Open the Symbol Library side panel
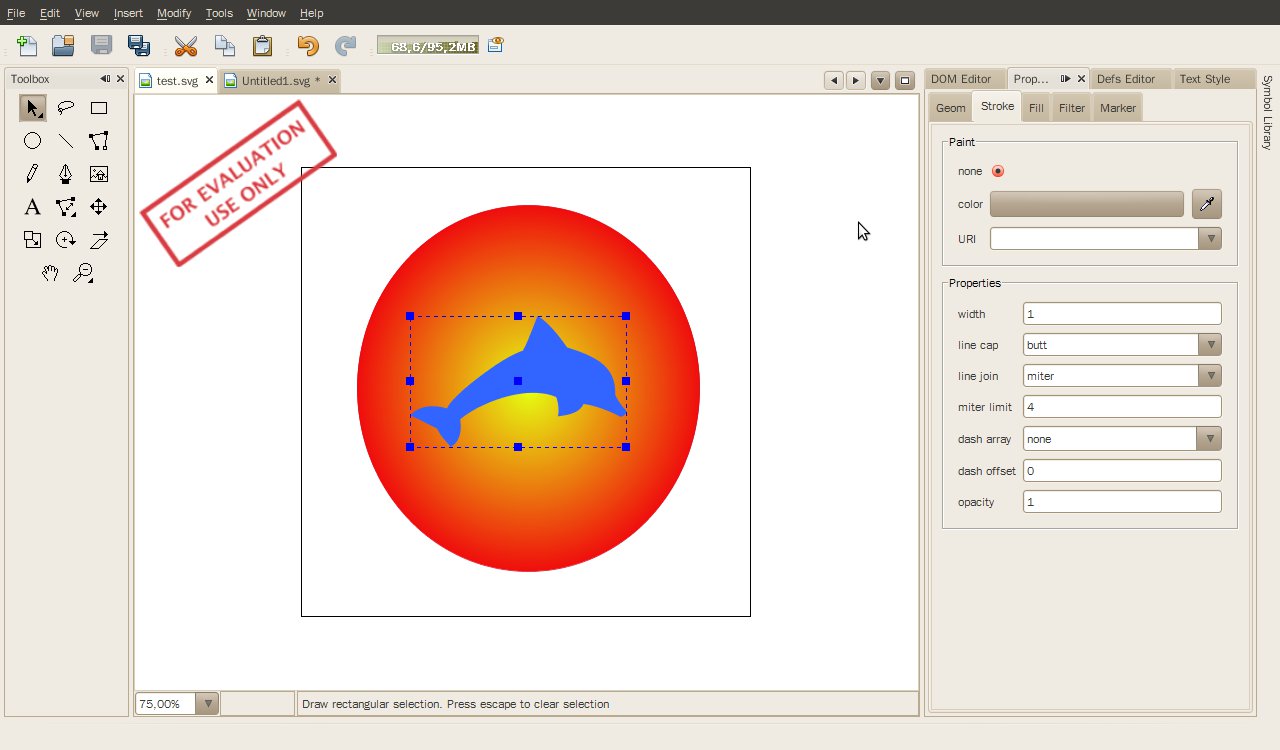 pos(1267,112)
